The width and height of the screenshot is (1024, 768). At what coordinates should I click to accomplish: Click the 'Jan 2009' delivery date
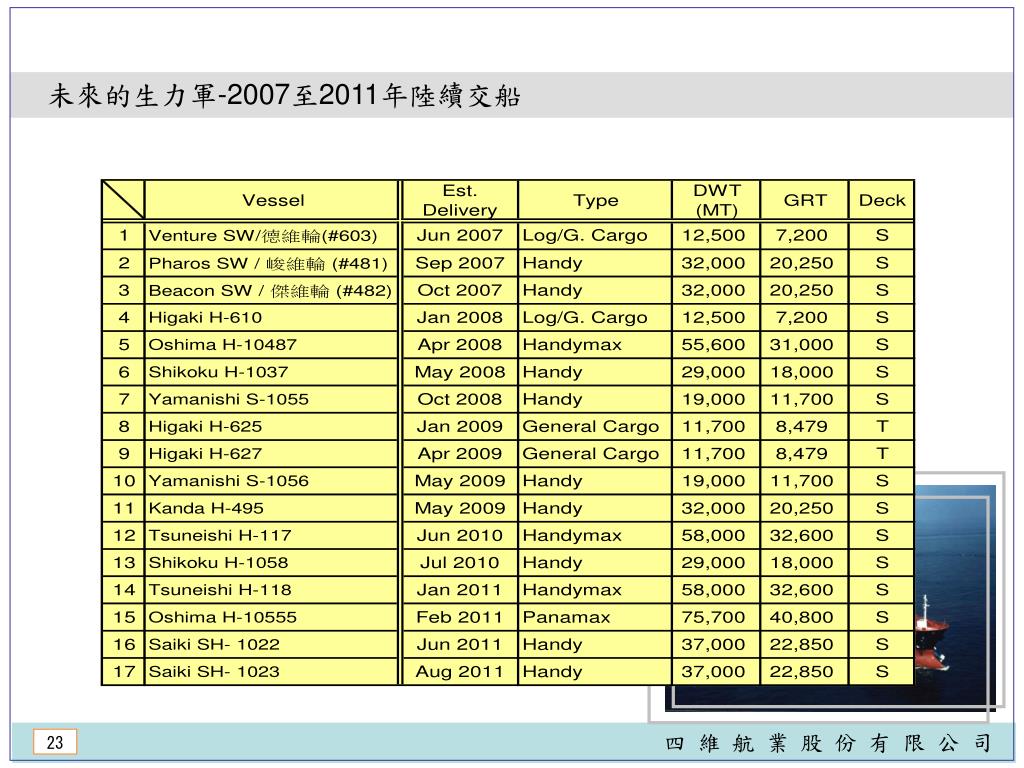[x=460, y=426]
